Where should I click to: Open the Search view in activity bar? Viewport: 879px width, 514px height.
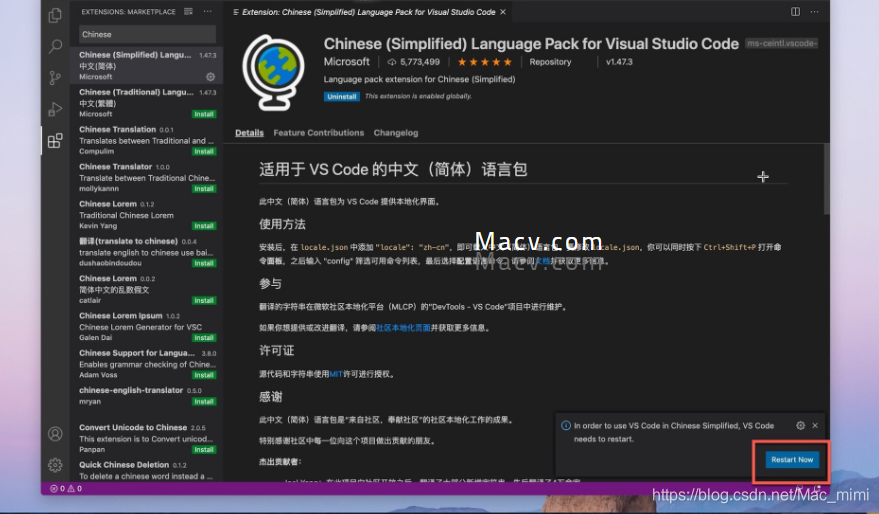pos(55,46)
